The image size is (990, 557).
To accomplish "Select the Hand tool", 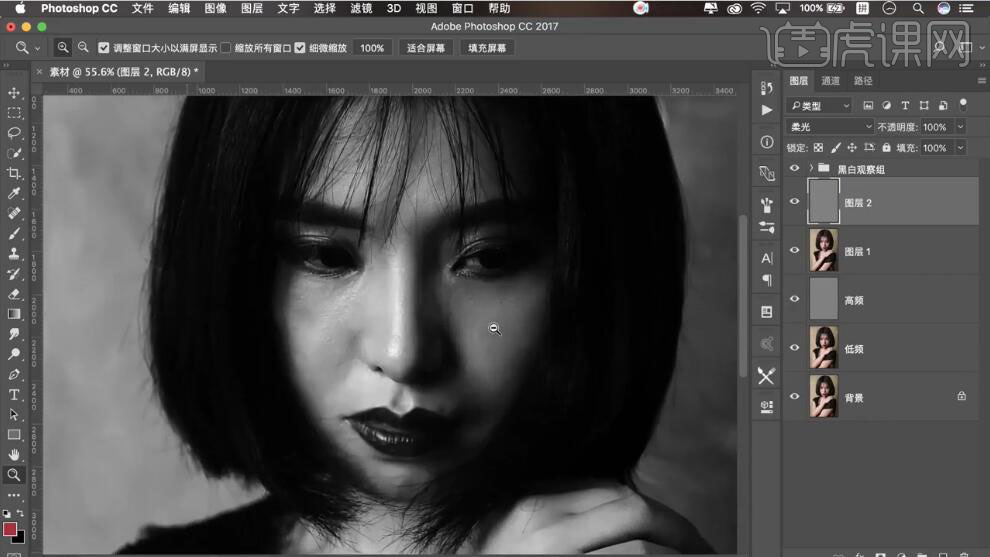I will click(x=14, y=455).
